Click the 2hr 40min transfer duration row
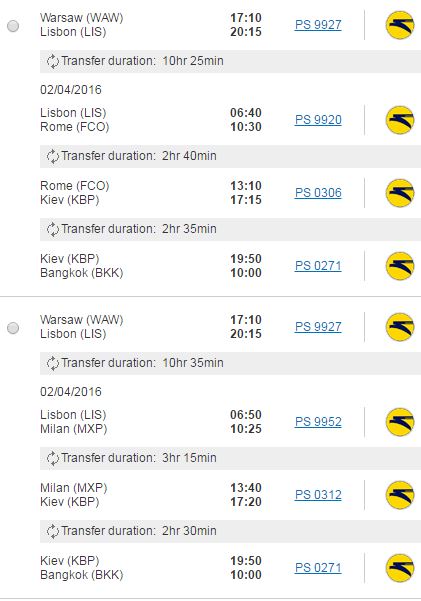 (x=230, y=156)
